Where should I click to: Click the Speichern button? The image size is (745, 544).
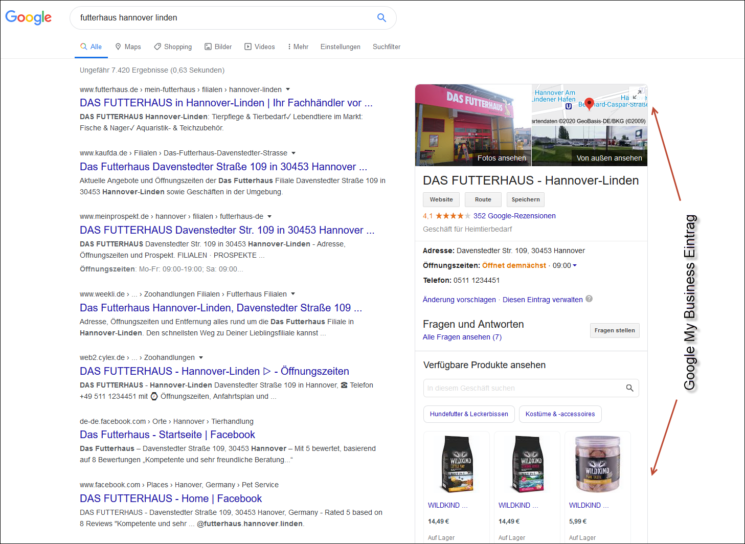(525, 200)
